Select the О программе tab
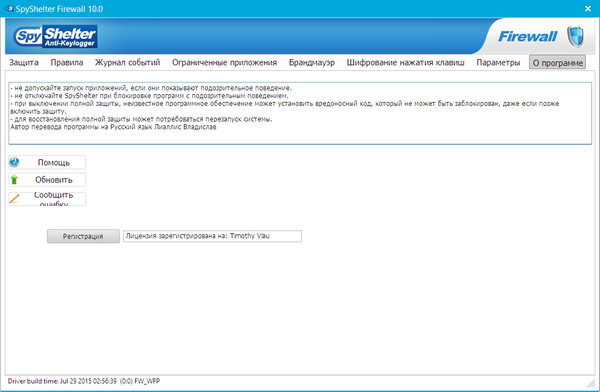The height and width of the screenshot is (392, 600). point(558,62)
